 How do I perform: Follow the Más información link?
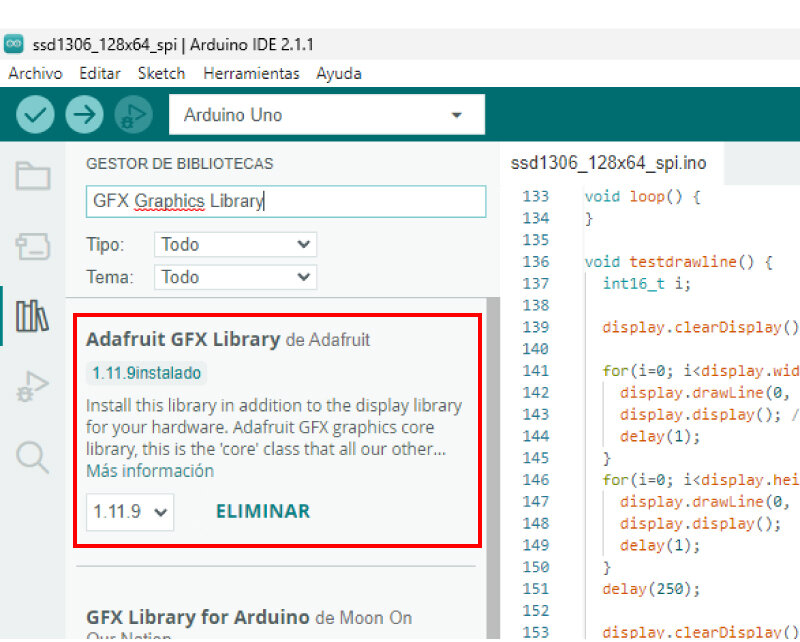150,471
